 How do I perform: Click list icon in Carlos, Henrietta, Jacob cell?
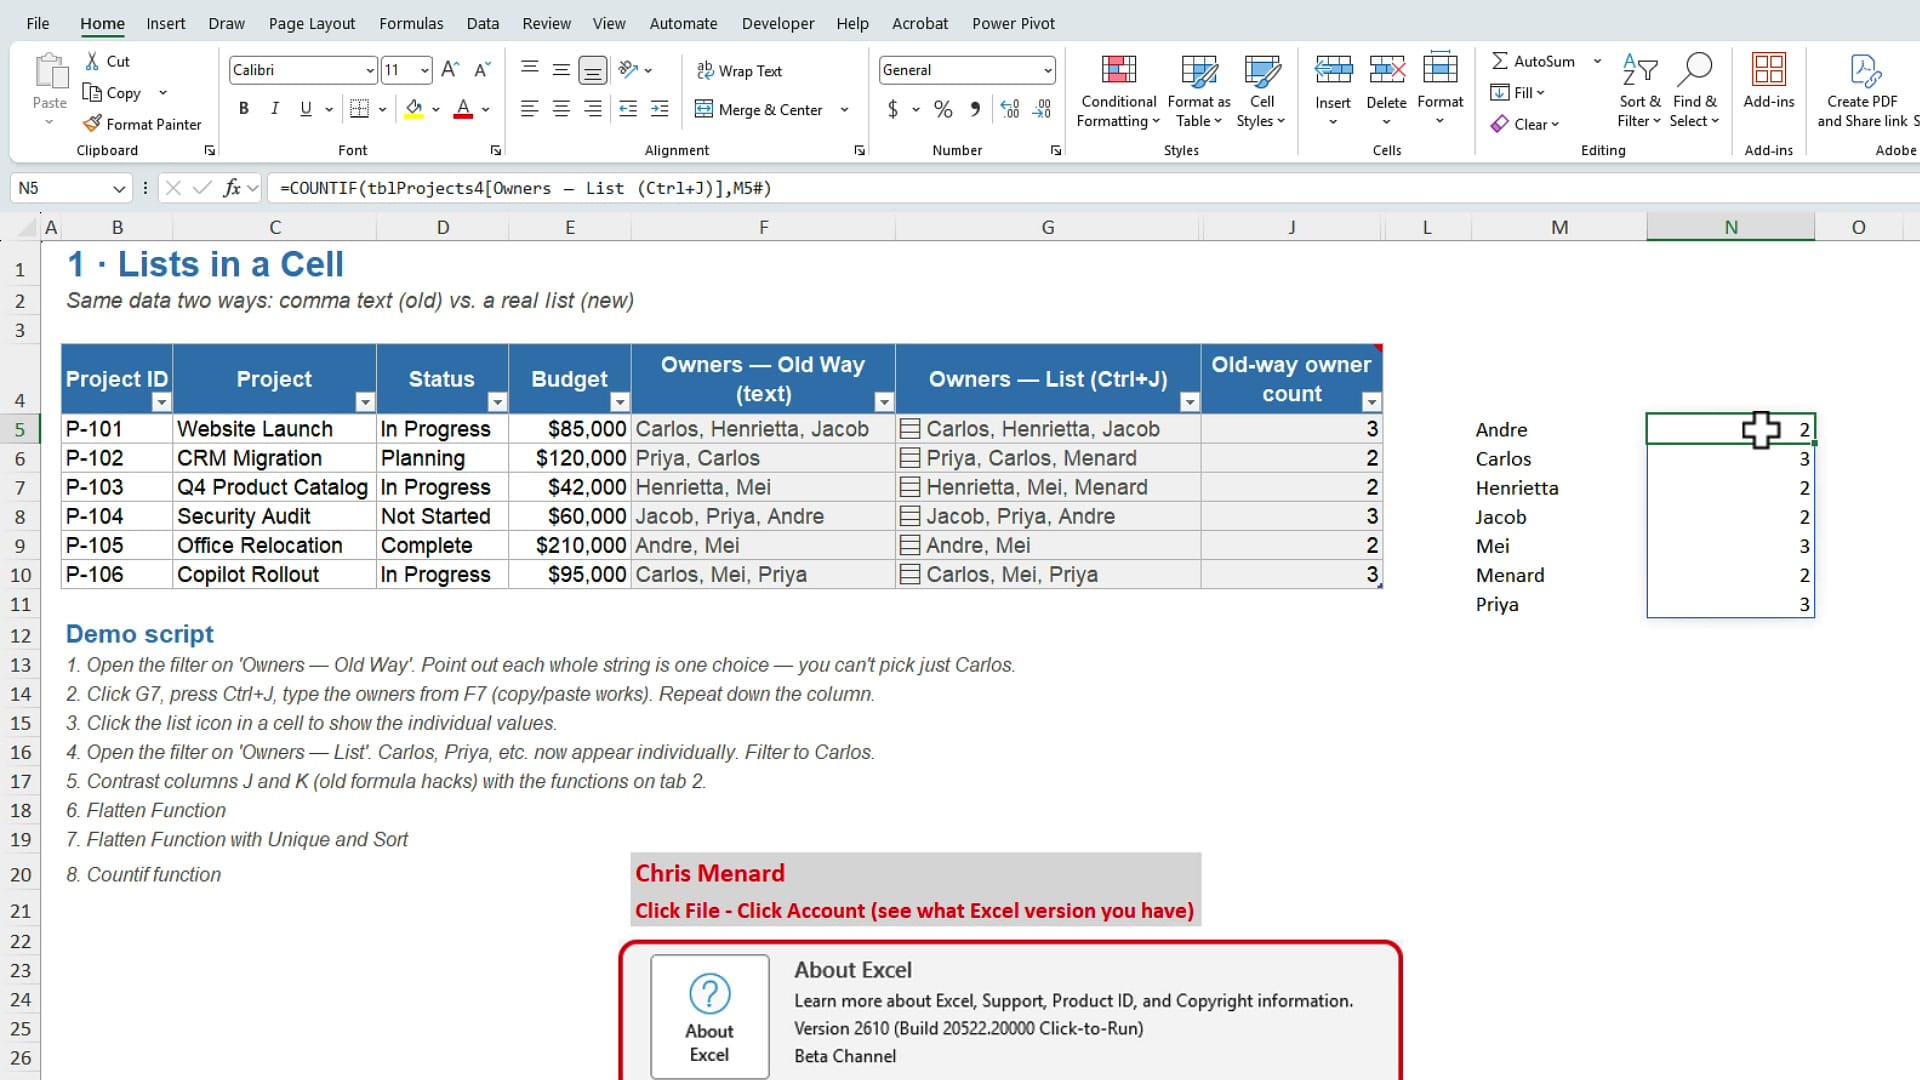tap(910, 429)
